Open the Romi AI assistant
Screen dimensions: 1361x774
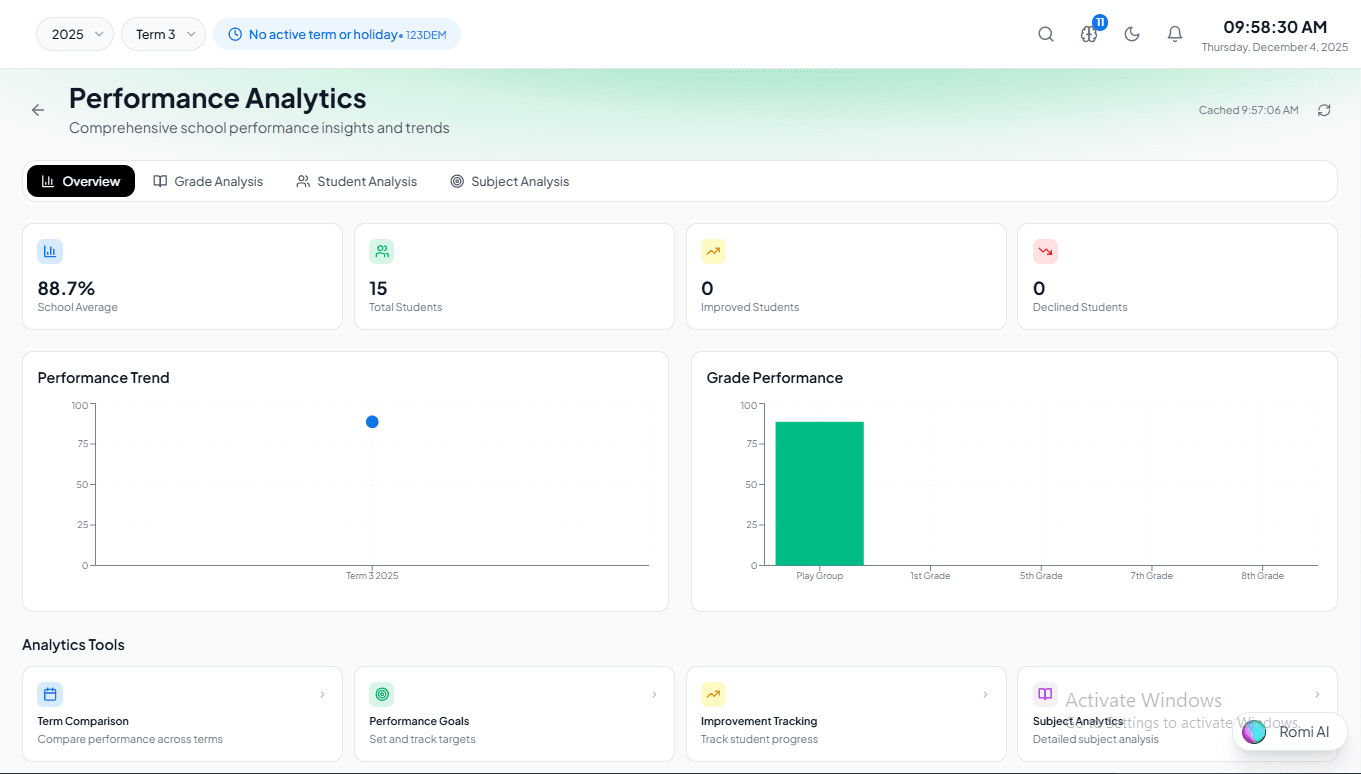(x=1289, y=732)
